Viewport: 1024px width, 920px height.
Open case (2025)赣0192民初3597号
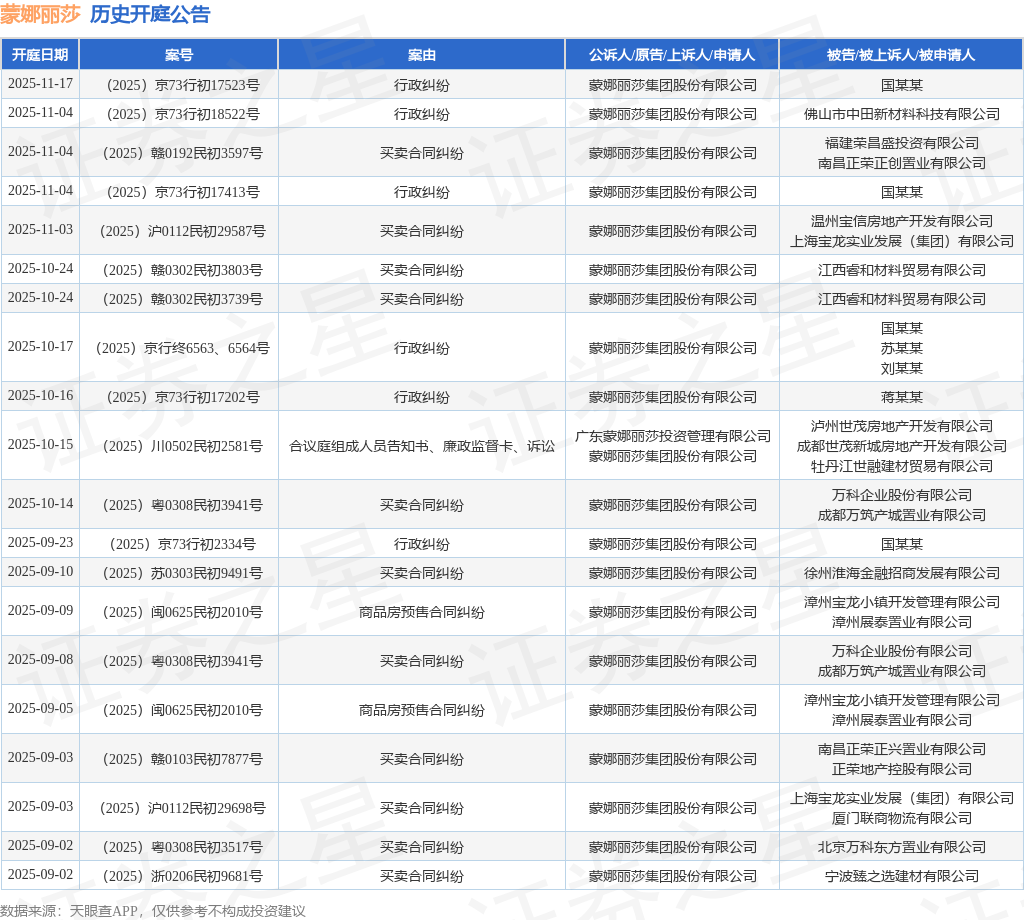tap(183, 153)
